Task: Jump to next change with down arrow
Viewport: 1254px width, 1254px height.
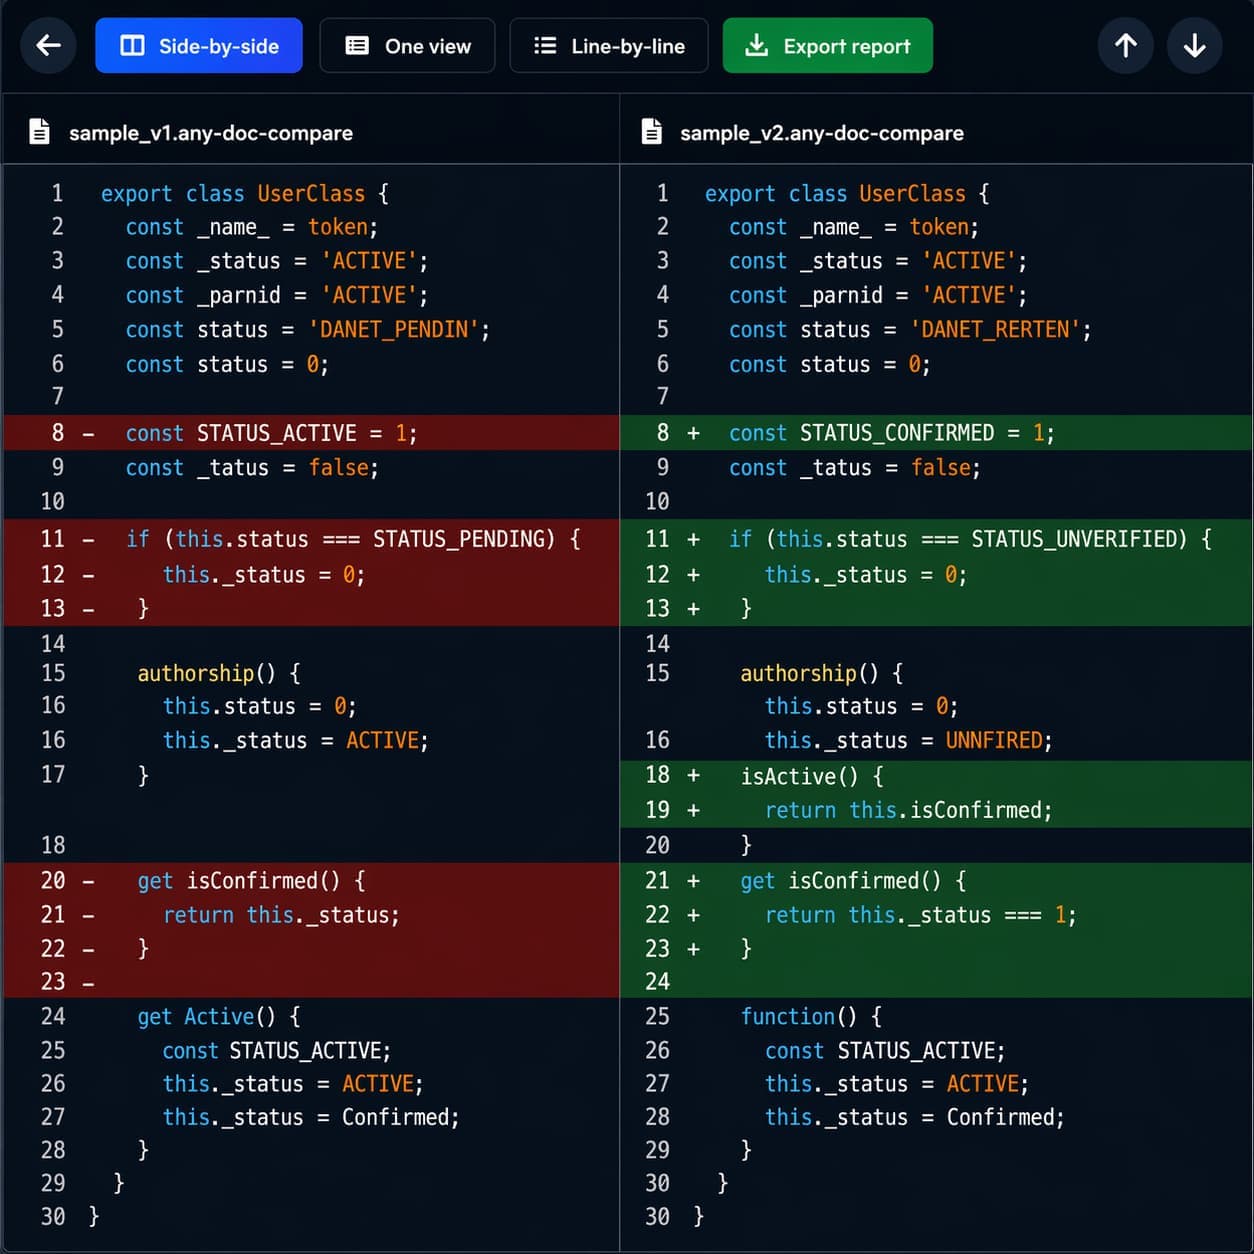Action: pos(1194,45)
